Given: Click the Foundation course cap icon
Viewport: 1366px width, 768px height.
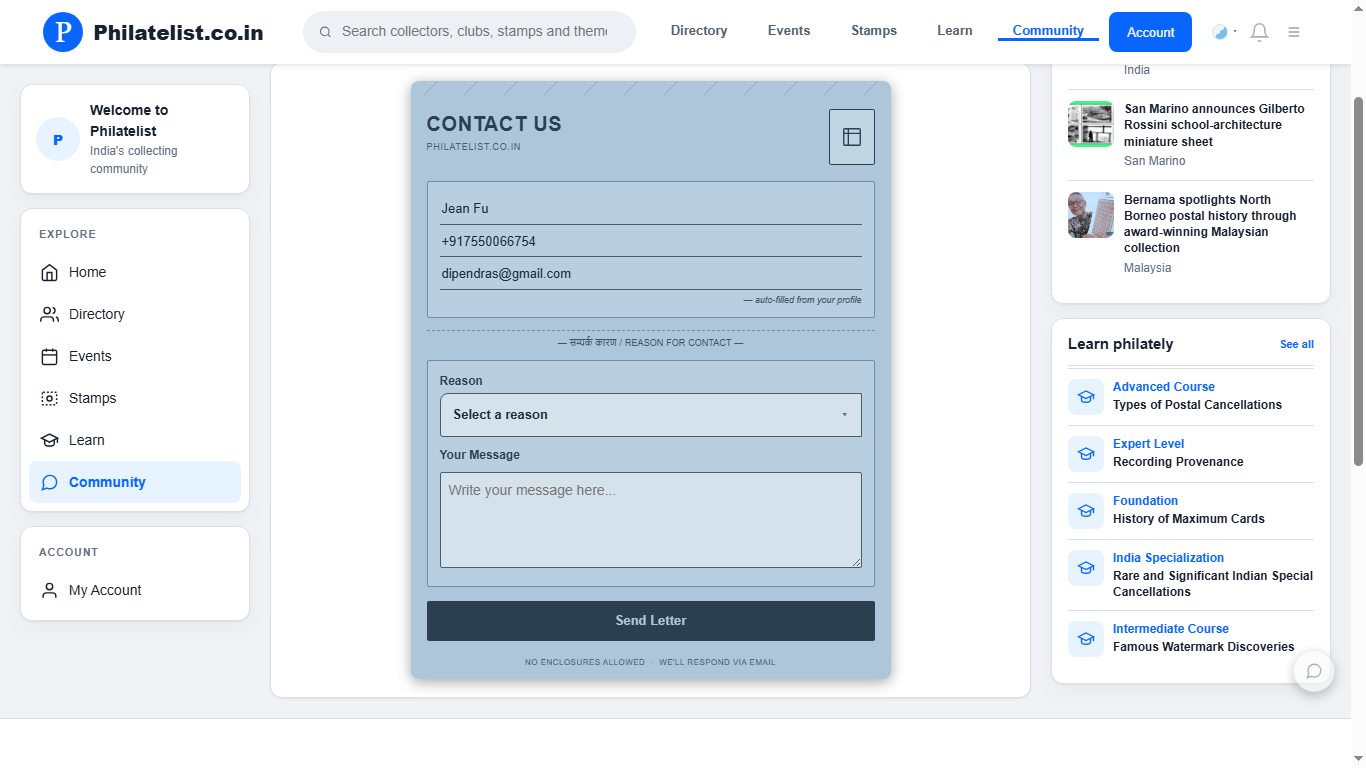Looking at the screenshot, I should pos(1086,510).
